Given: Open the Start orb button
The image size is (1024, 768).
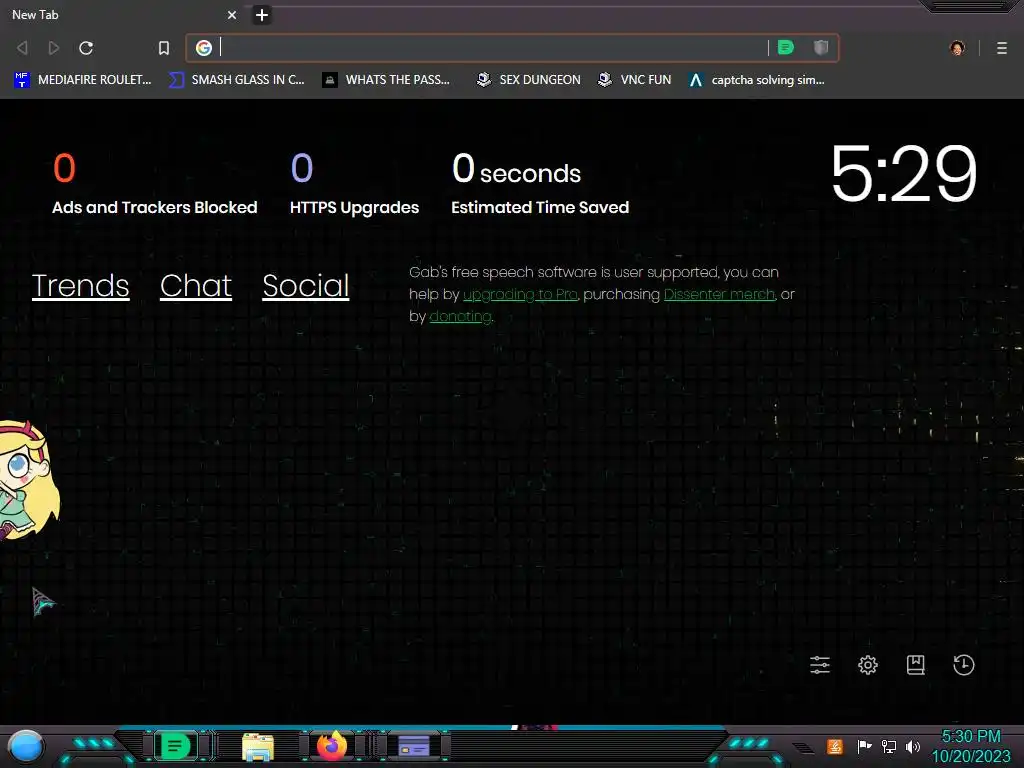Looking at the screenshot, I should coord(25,746).
